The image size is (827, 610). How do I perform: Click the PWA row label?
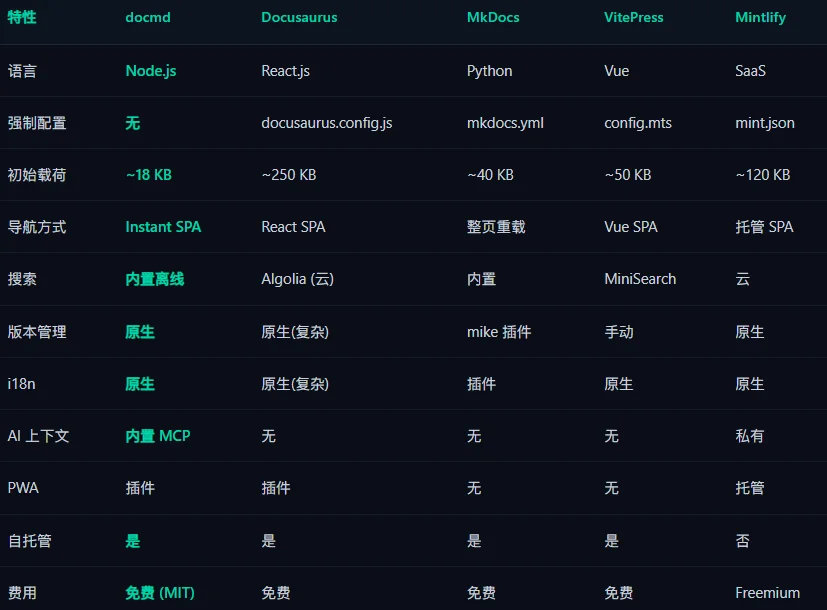(23, 488)
